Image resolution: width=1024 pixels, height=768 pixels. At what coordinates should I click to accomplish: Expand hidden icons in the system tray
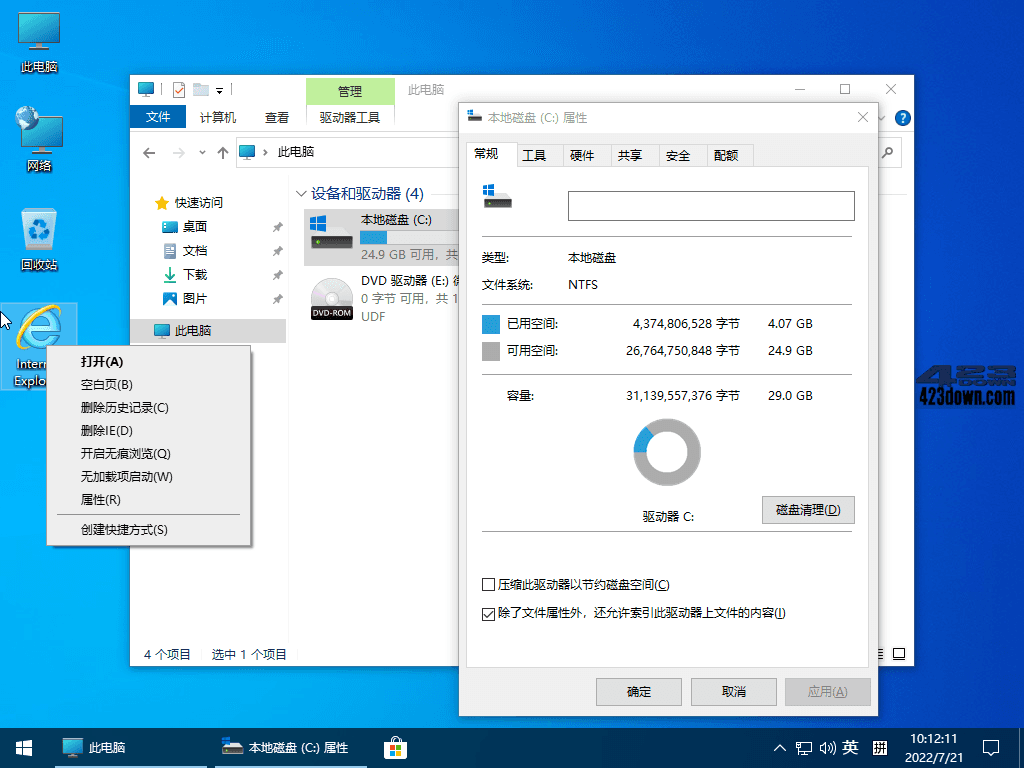click(x=778, y=747)
